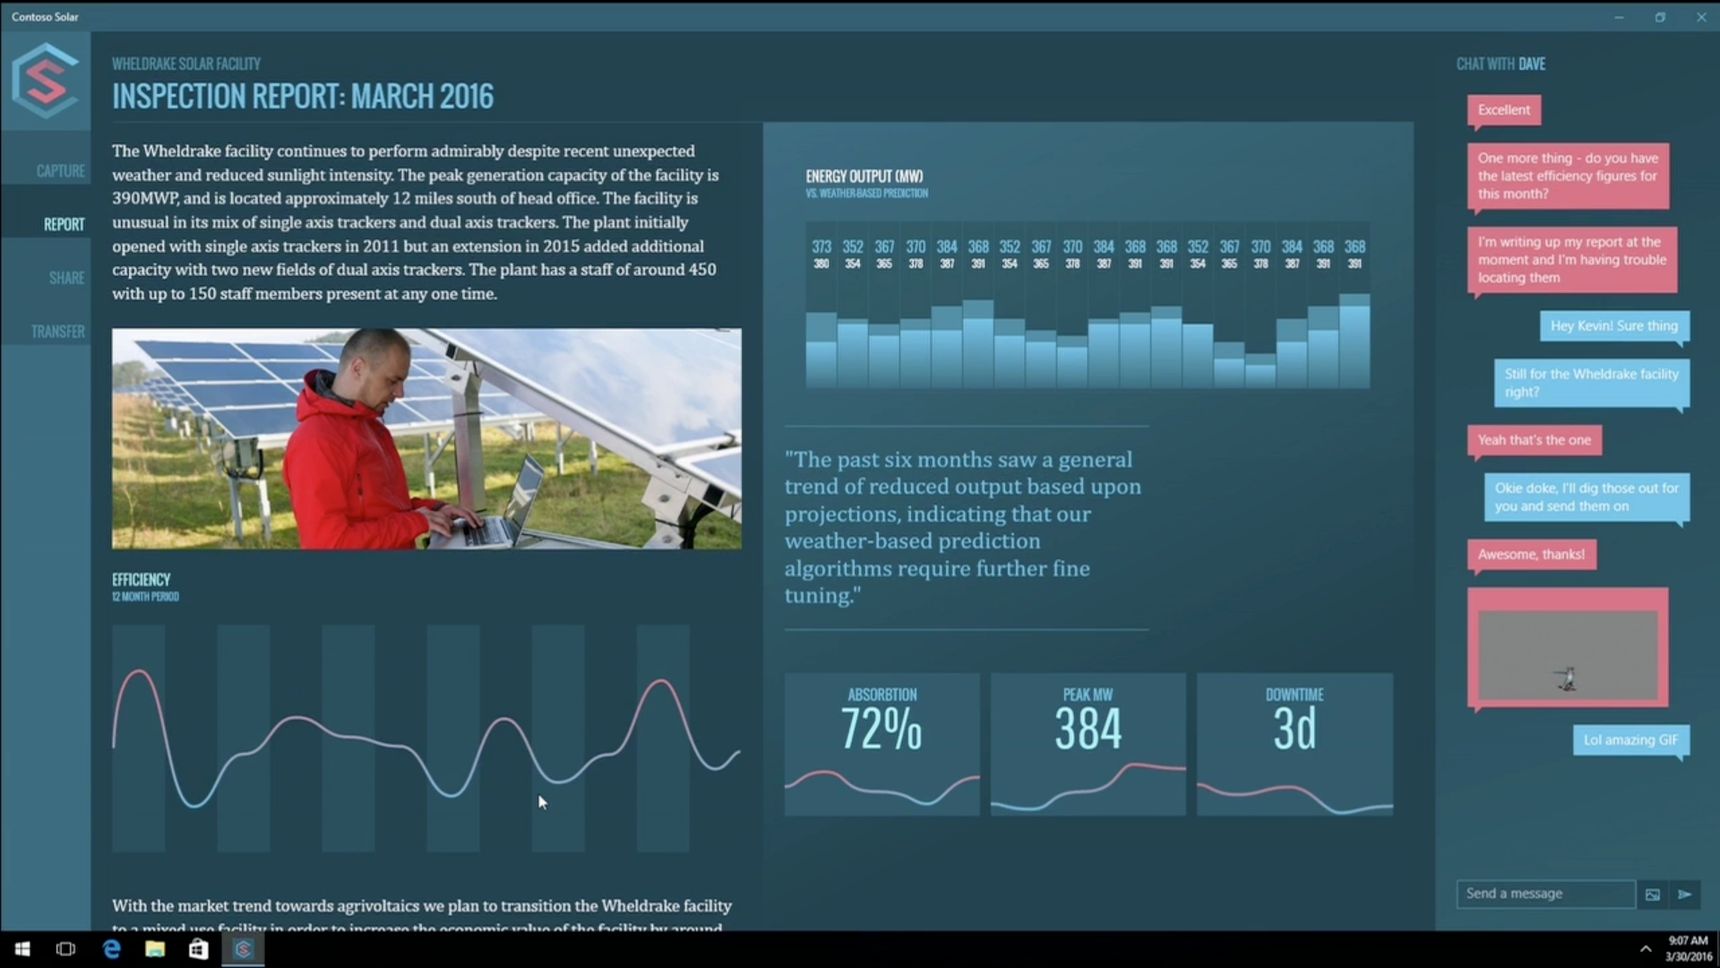Screen dimensions: 1720x968
Task: Click the solar panel technician photo
Action: click(427, 439)
